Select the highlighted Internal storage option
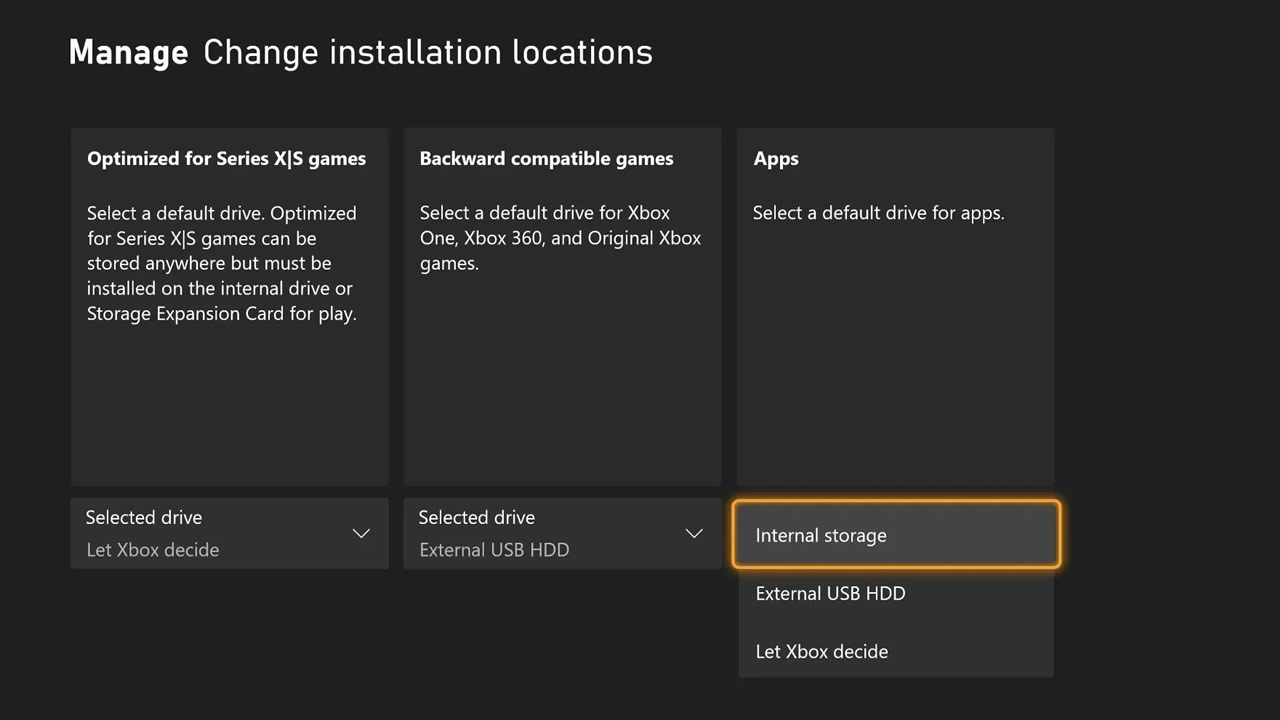This screenshot has height=720, width=1280. coord(895,535)
